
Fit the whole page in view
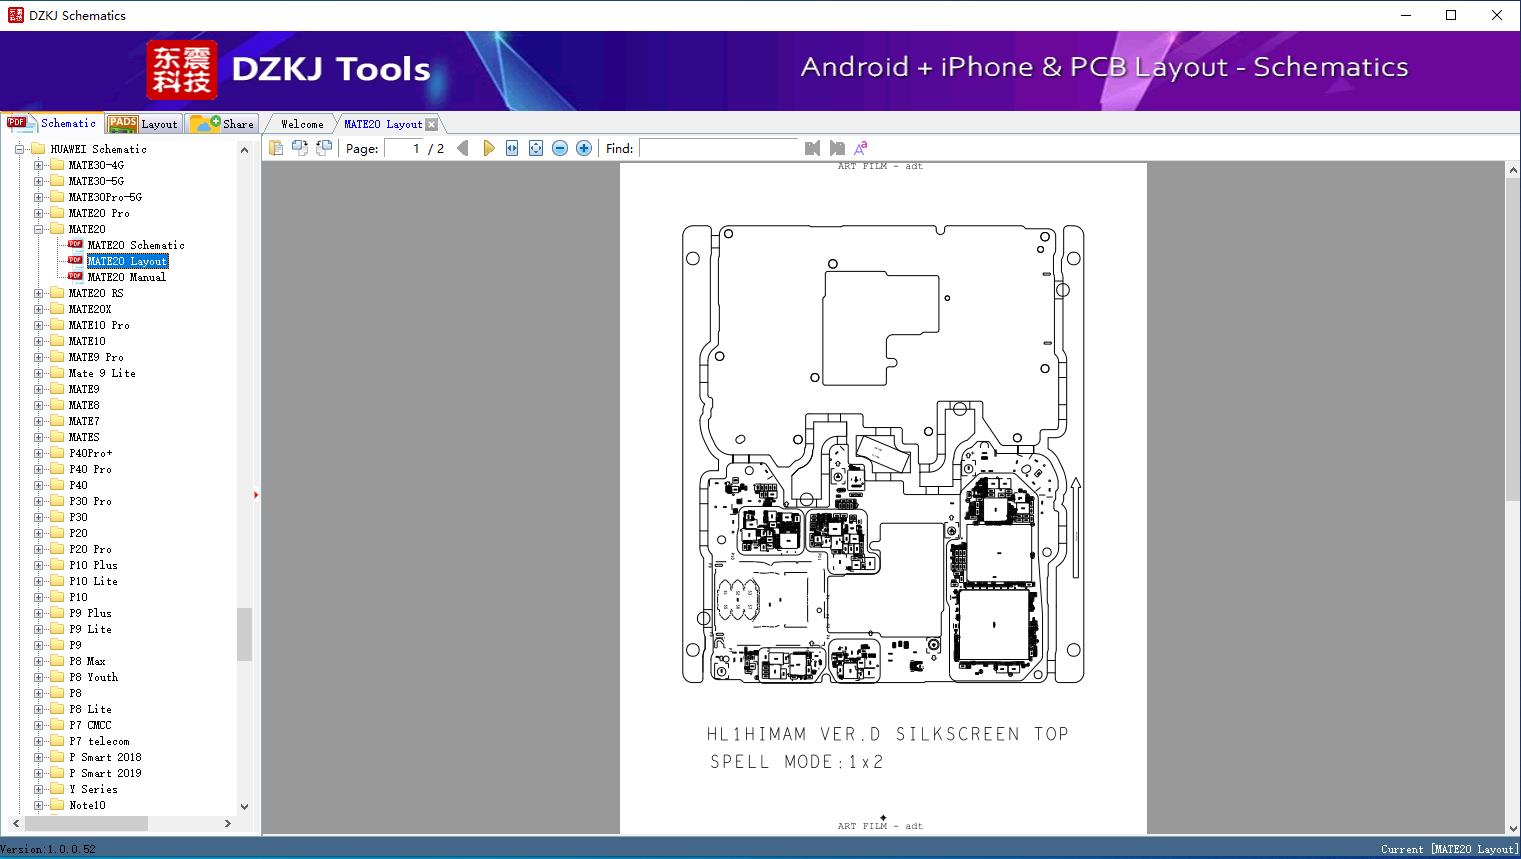(x=536, y=148)
